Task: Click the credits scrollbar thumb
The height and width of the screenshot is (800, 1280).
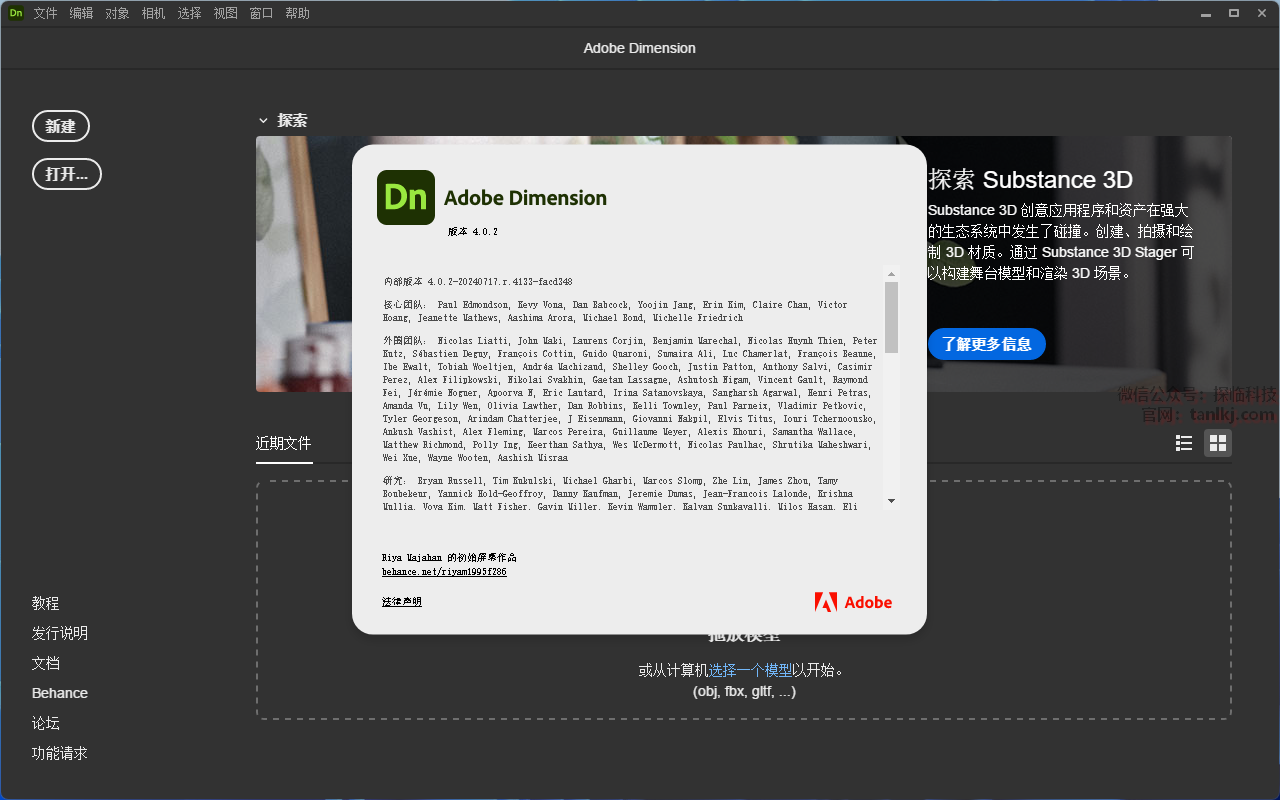Action: click(891, 317)
